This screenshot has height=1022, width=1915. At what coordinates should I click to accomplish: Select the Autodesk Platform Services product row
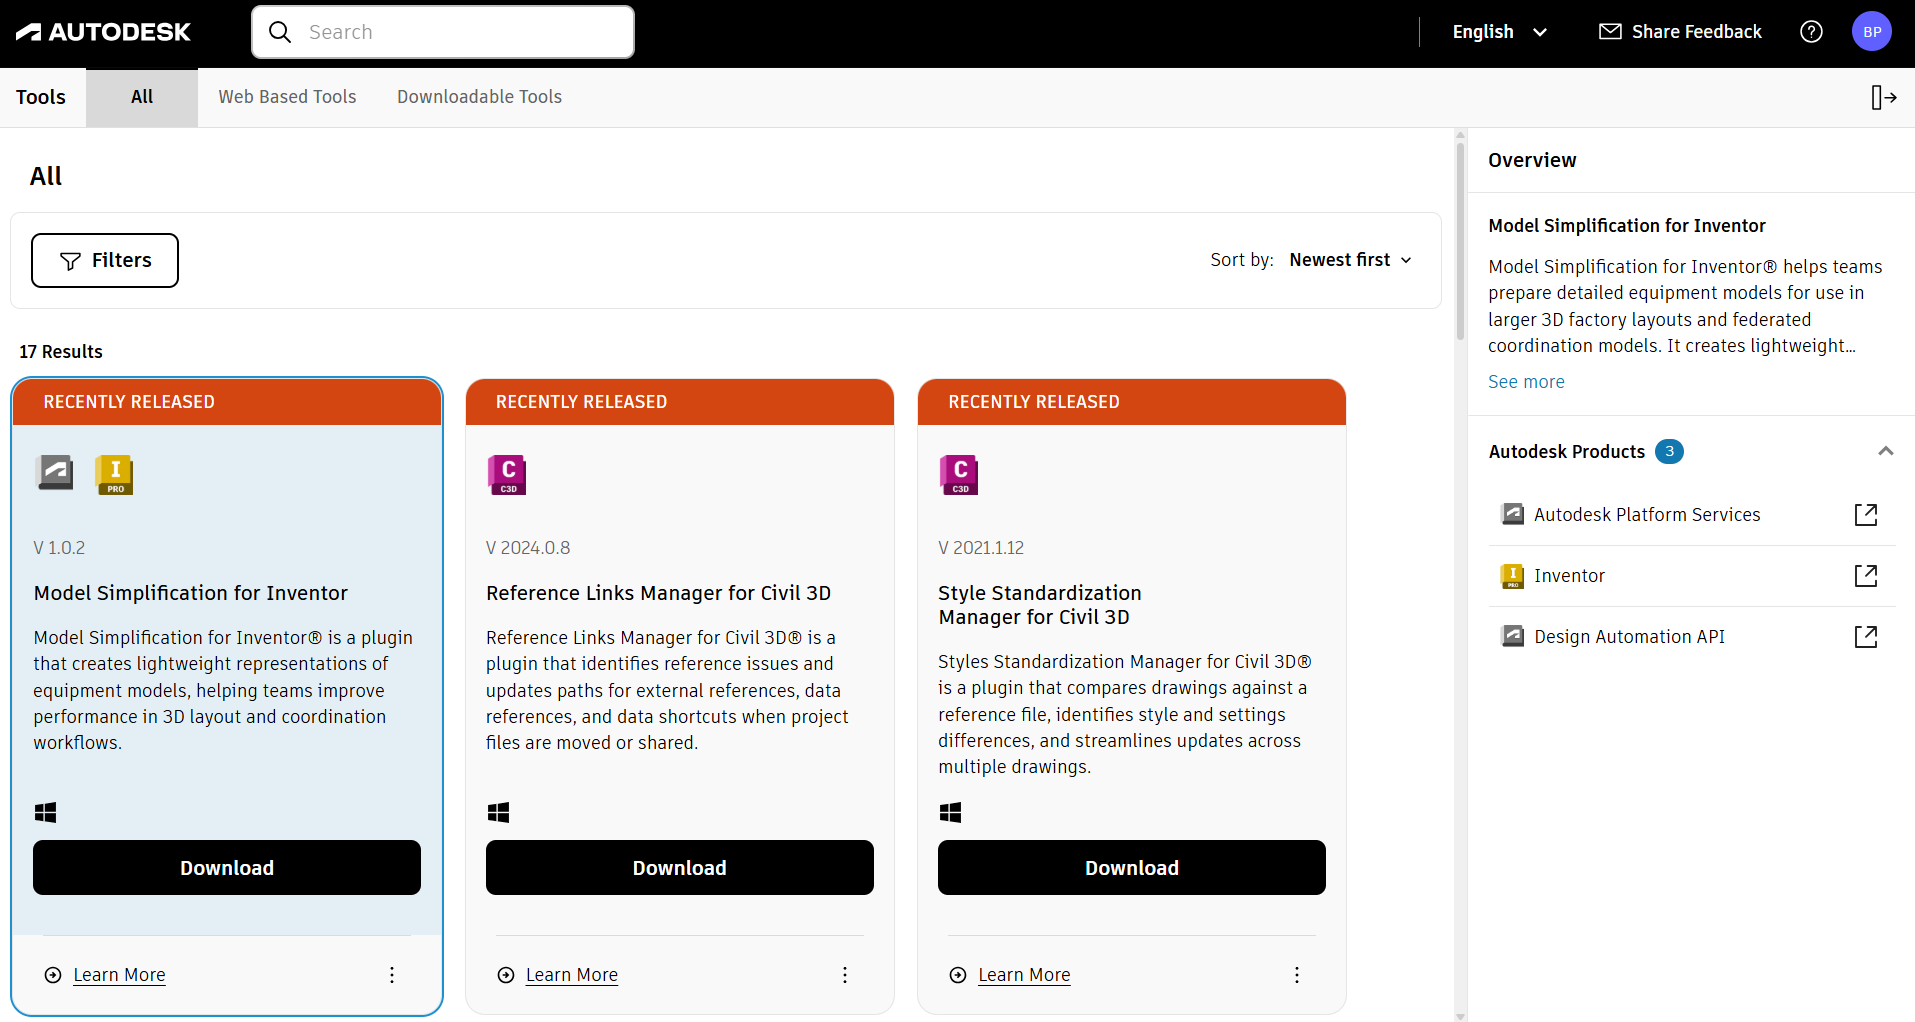[x=1692, y=515]
